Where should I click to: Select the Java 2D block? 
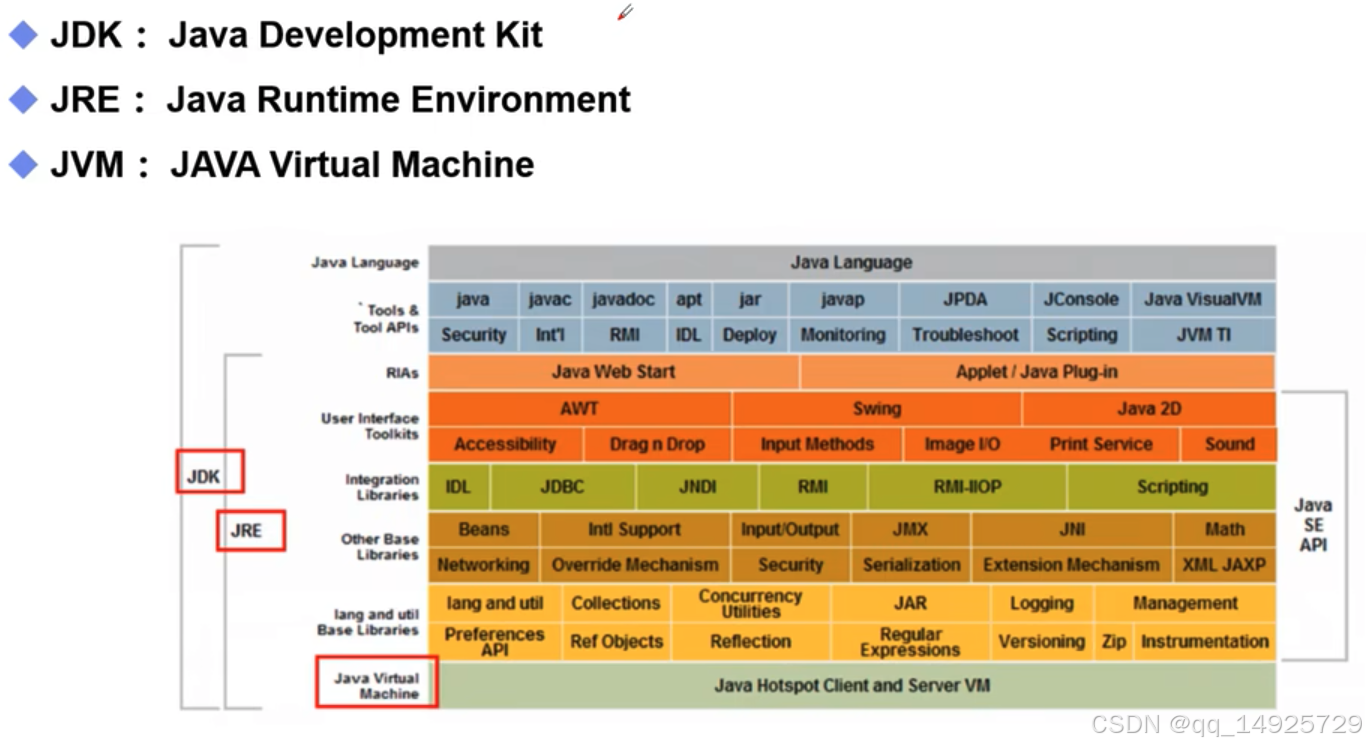(x=1147, y=408)
